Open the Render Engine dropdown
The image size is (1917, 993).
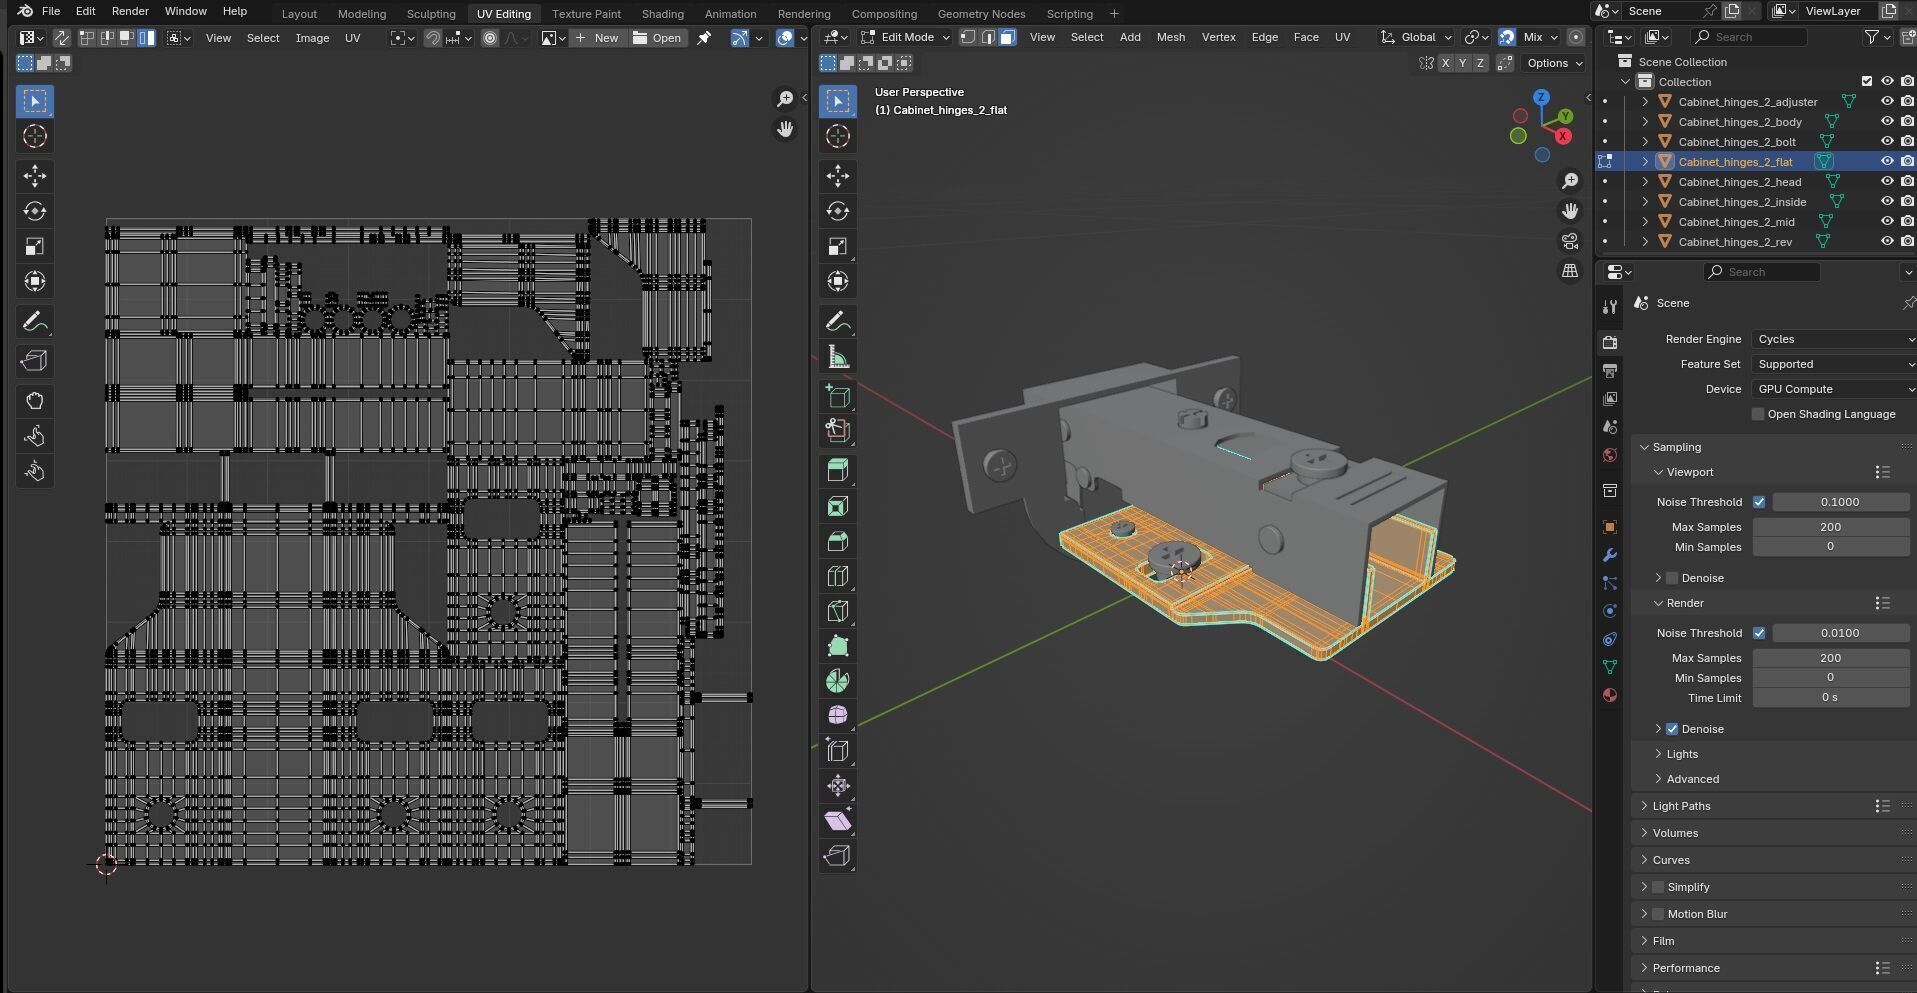click(1834, 339)
